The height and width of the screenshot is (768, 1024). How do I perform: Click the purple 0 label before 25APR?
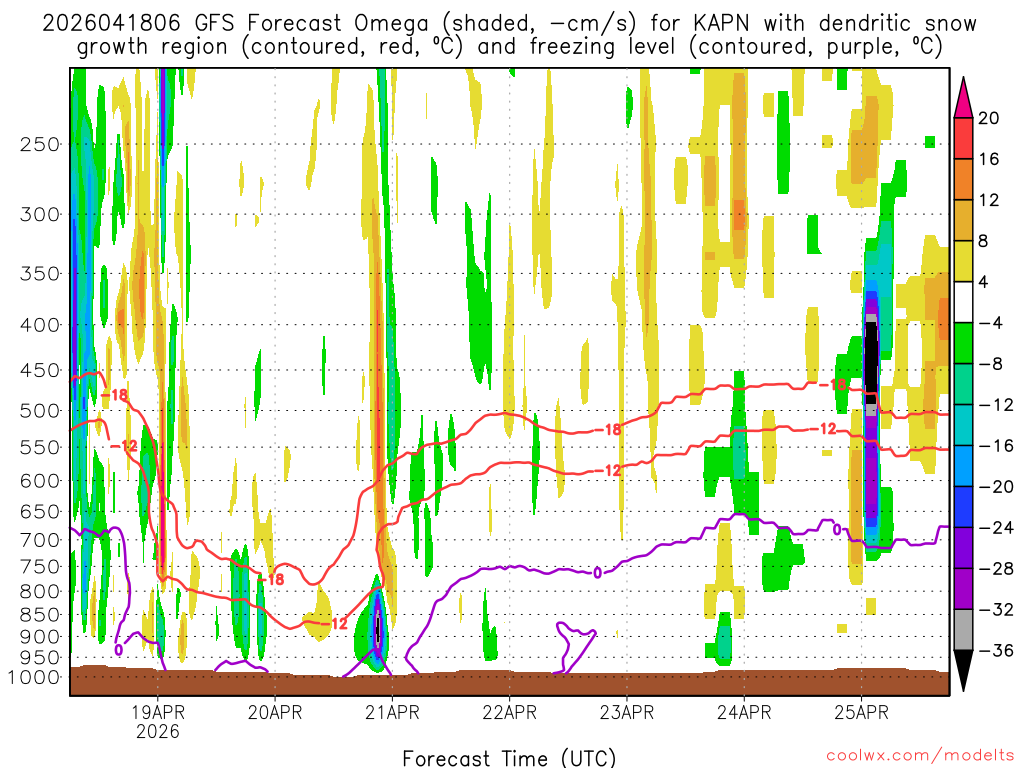[837, 530]
